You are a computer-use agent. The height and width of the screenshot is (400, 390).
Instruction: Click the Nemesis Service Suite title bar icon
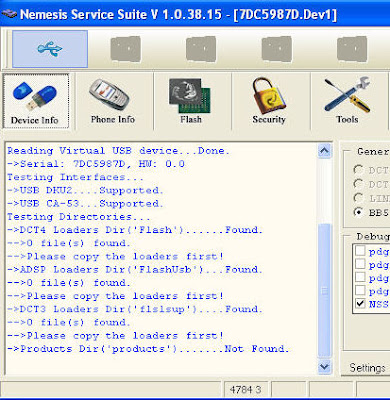pos(9,14)
